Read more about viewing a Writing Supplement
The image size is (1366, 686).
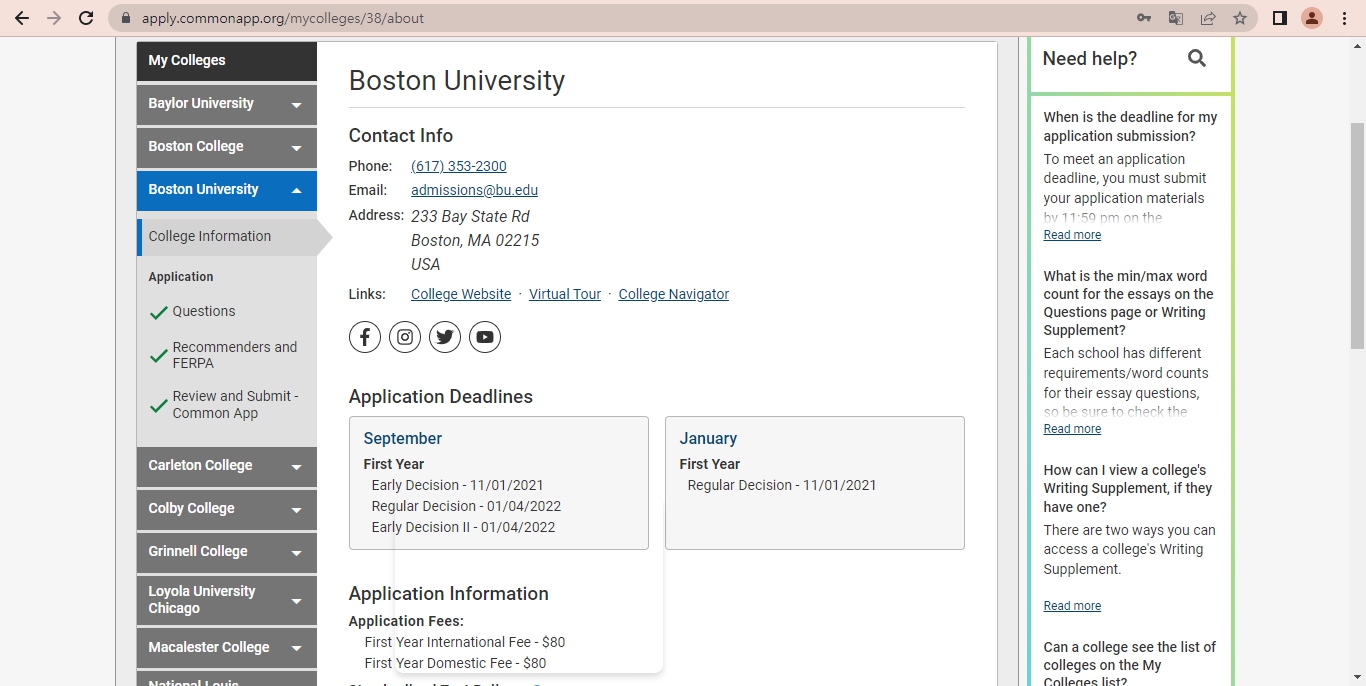(1072, 606)
